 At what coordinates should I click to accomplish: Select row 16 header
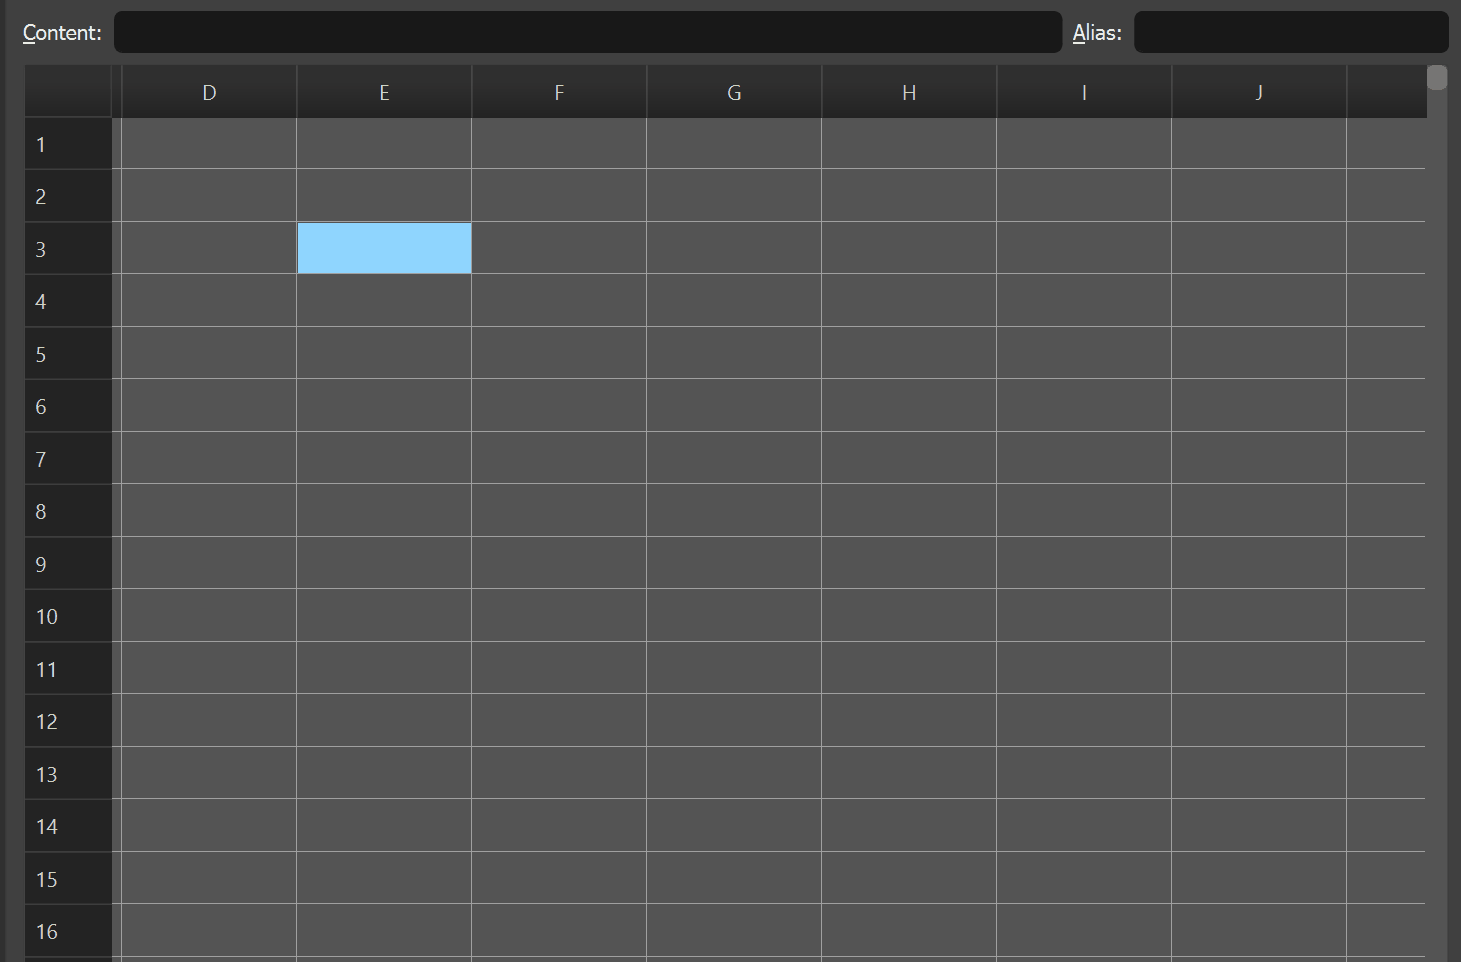(x=68, y=931)
